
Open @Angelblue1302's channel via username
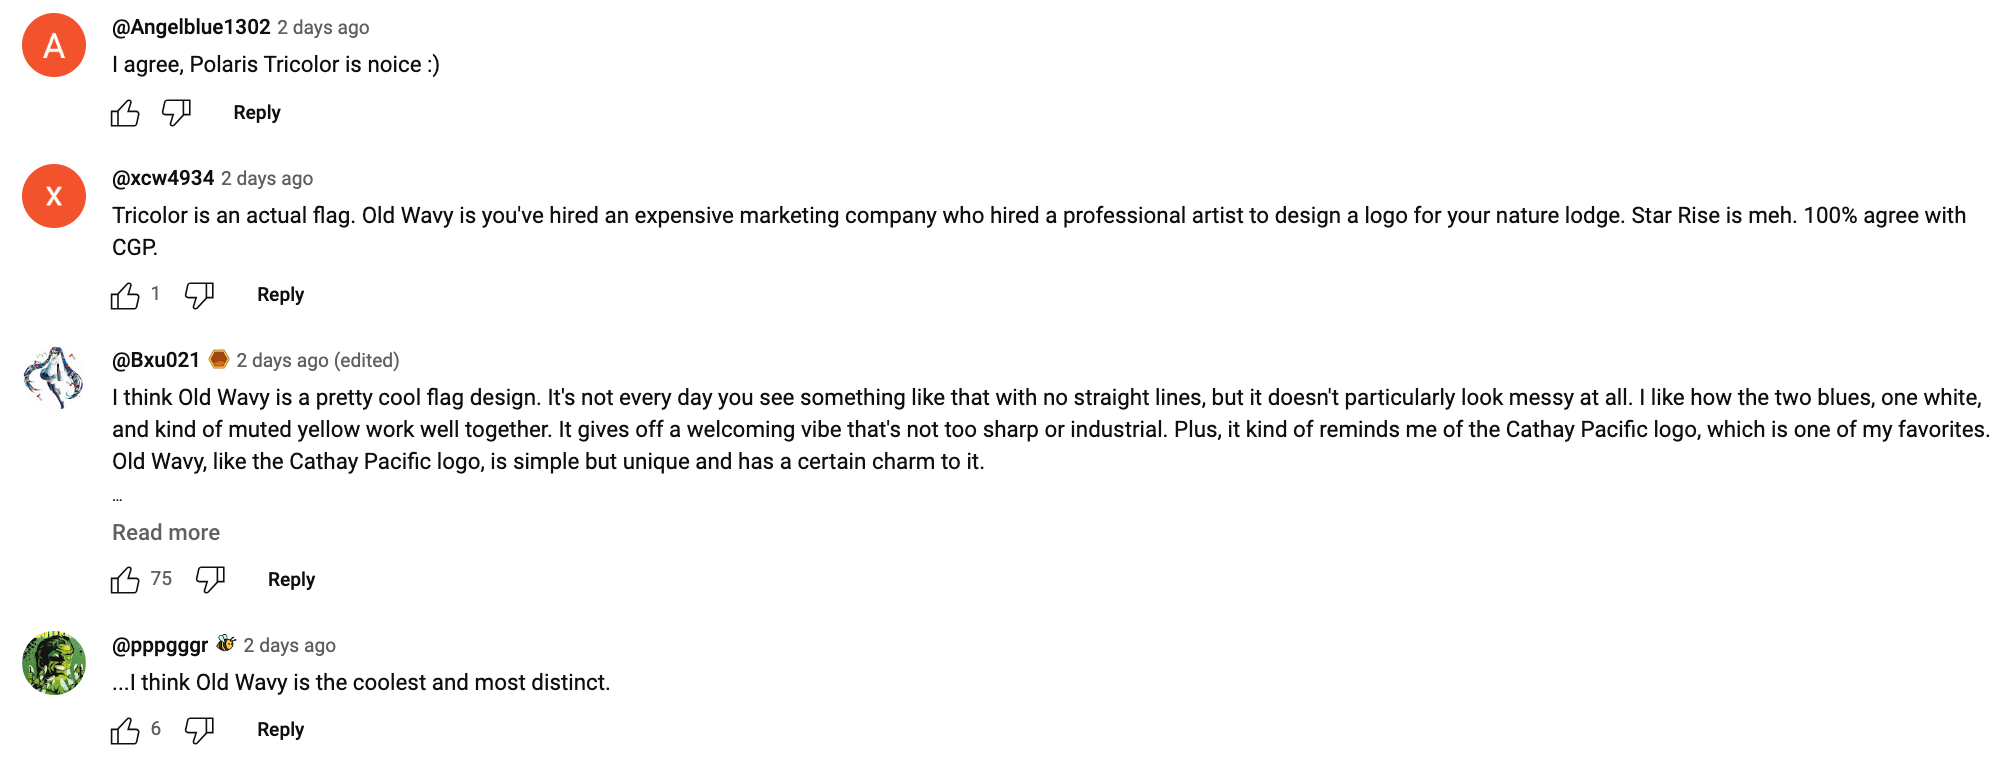click(x=191, y=27)
